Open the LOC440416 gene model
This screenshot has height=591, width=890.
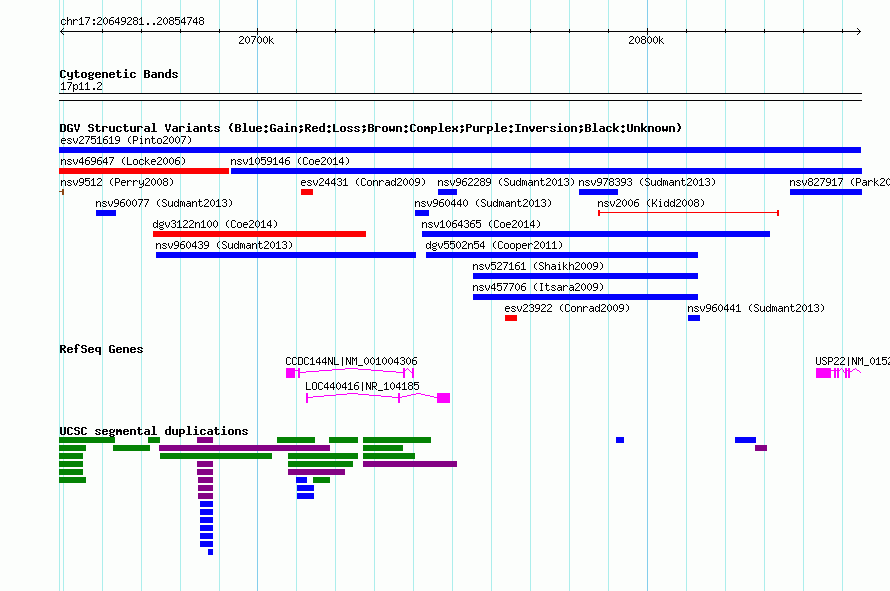(x=378, y=397)
